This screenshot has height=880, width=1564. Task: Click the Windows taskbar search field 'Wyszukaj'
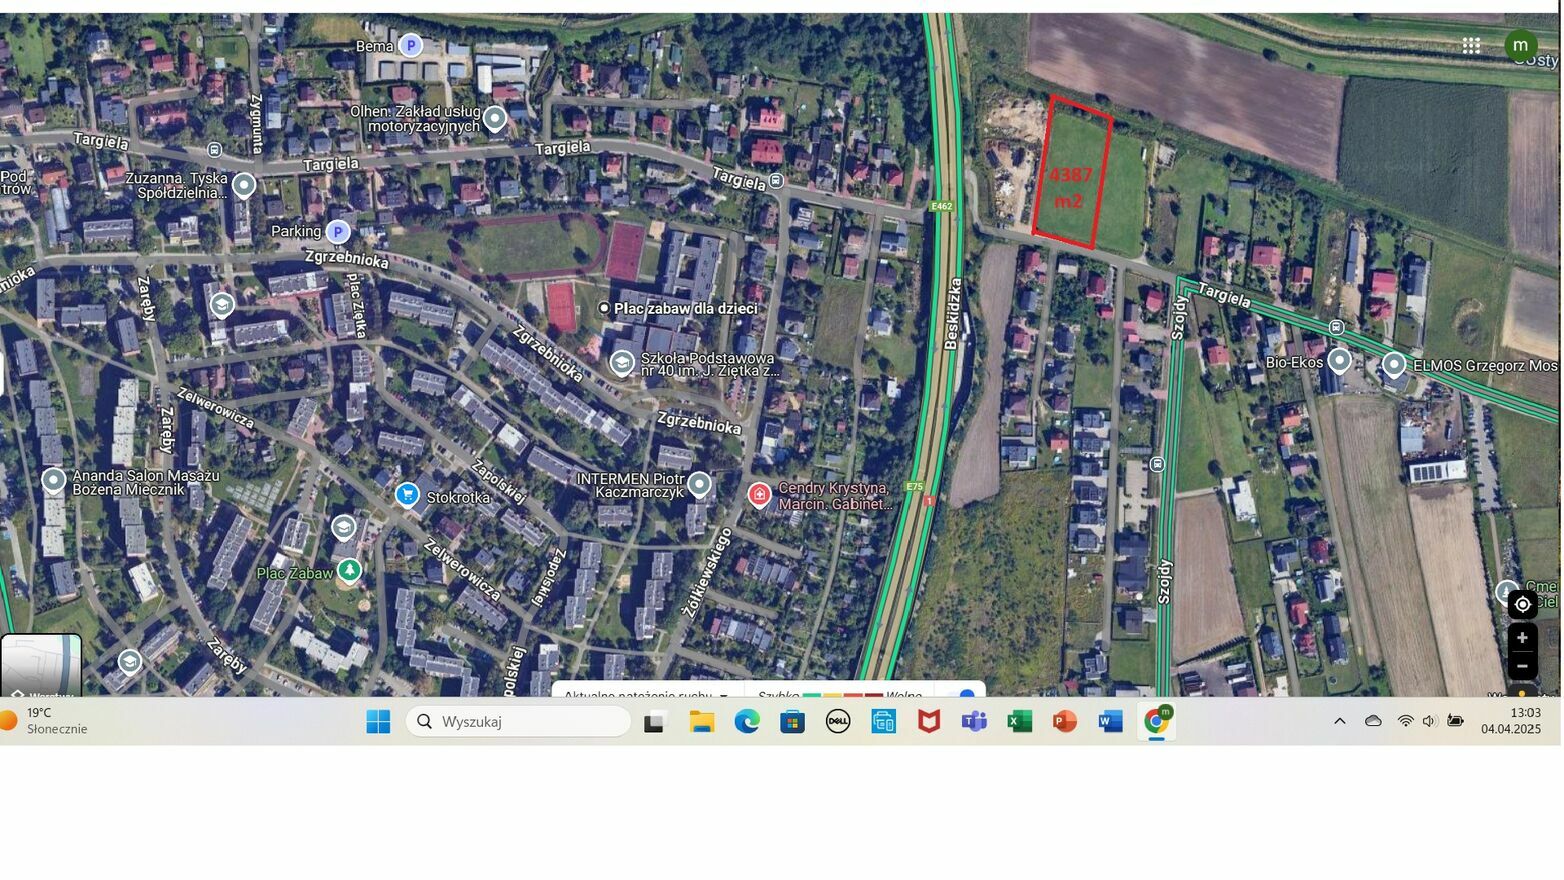coord(518,721)
